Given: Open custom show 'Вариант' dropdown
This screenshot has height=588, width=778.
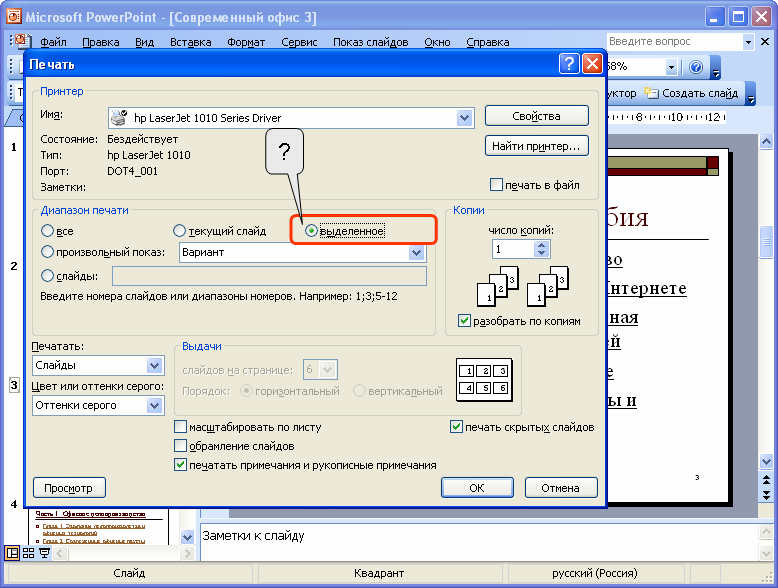Looking at the screenshot, I should (416, 252).
